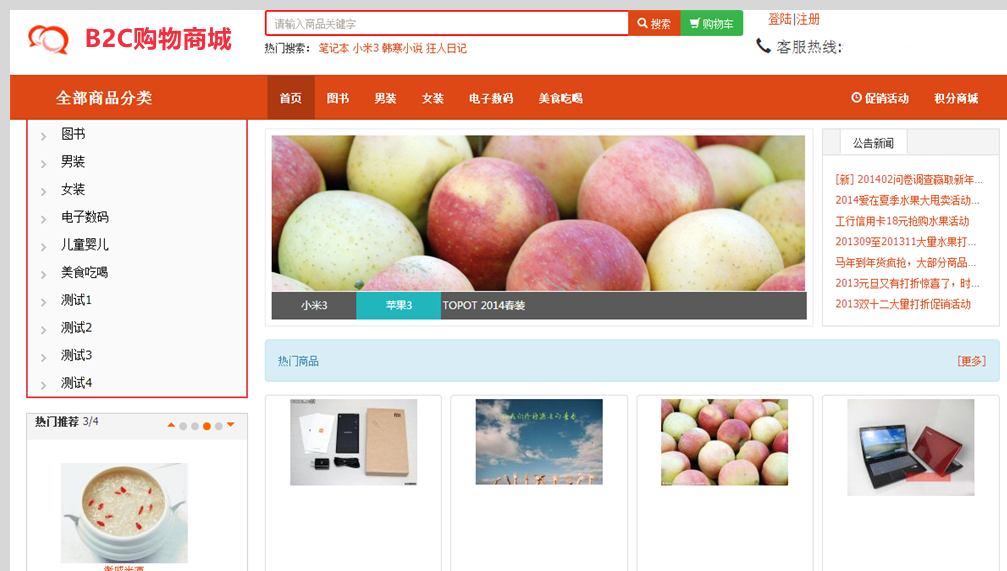Click the 登陆 login link
This screenshot has height=571, width=1007.
point(780,19)
